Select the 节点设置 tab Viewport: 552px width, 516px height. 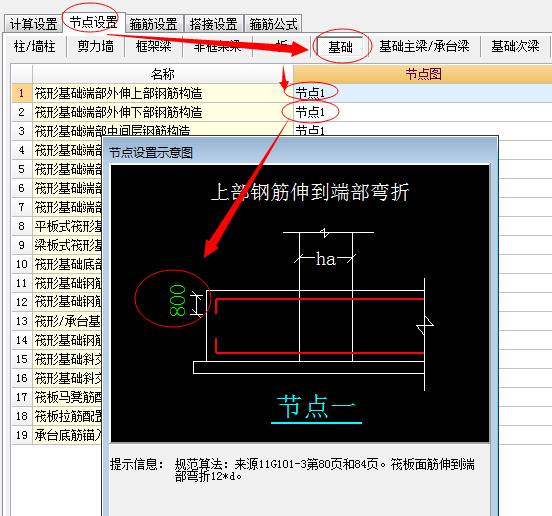coord(93,22)
